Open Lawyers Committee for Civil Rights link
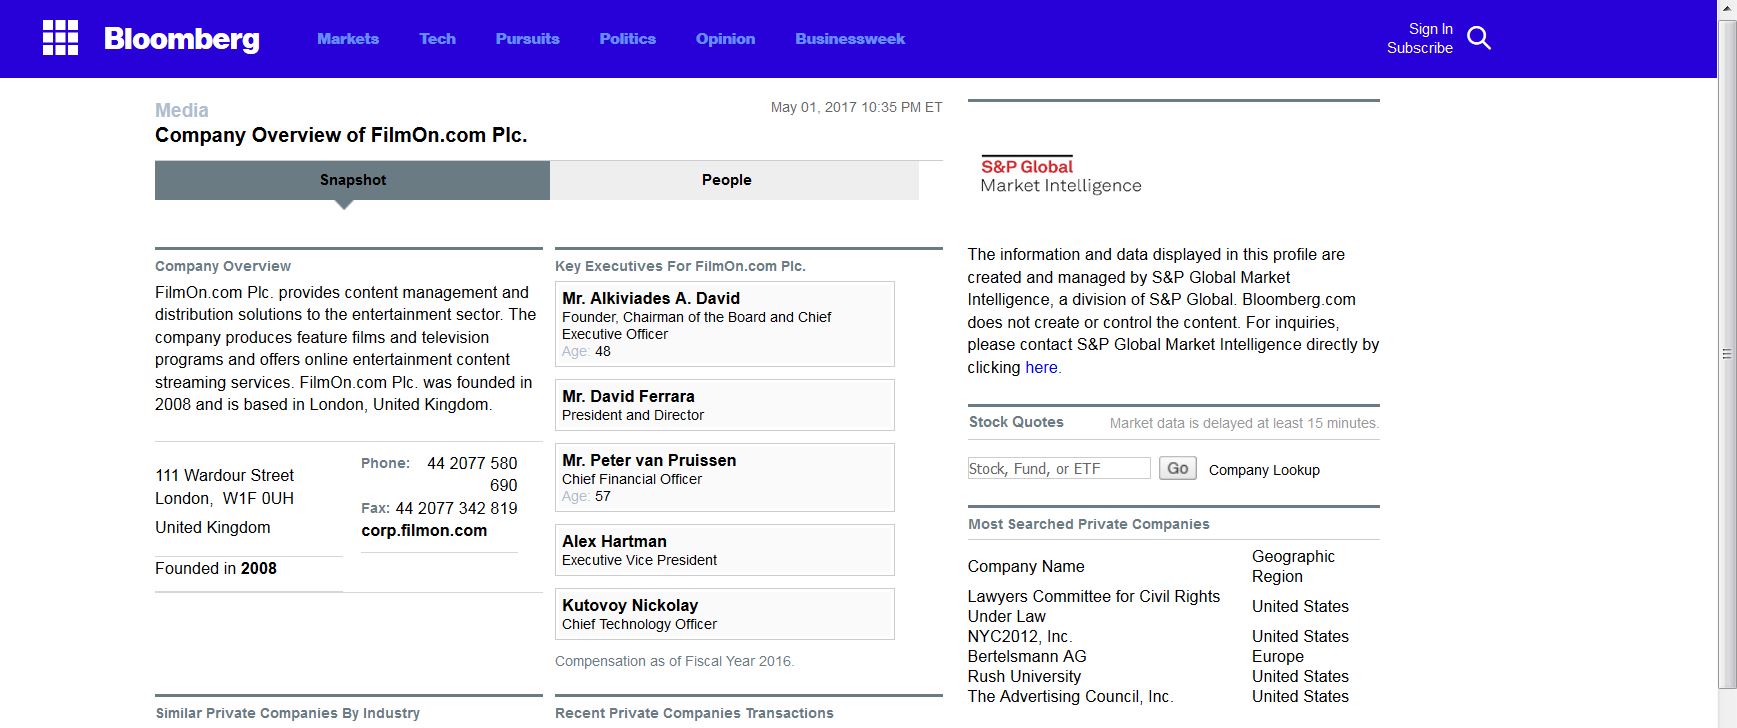The width and height of the screenshot is (1737, 728). point(1094,606)
